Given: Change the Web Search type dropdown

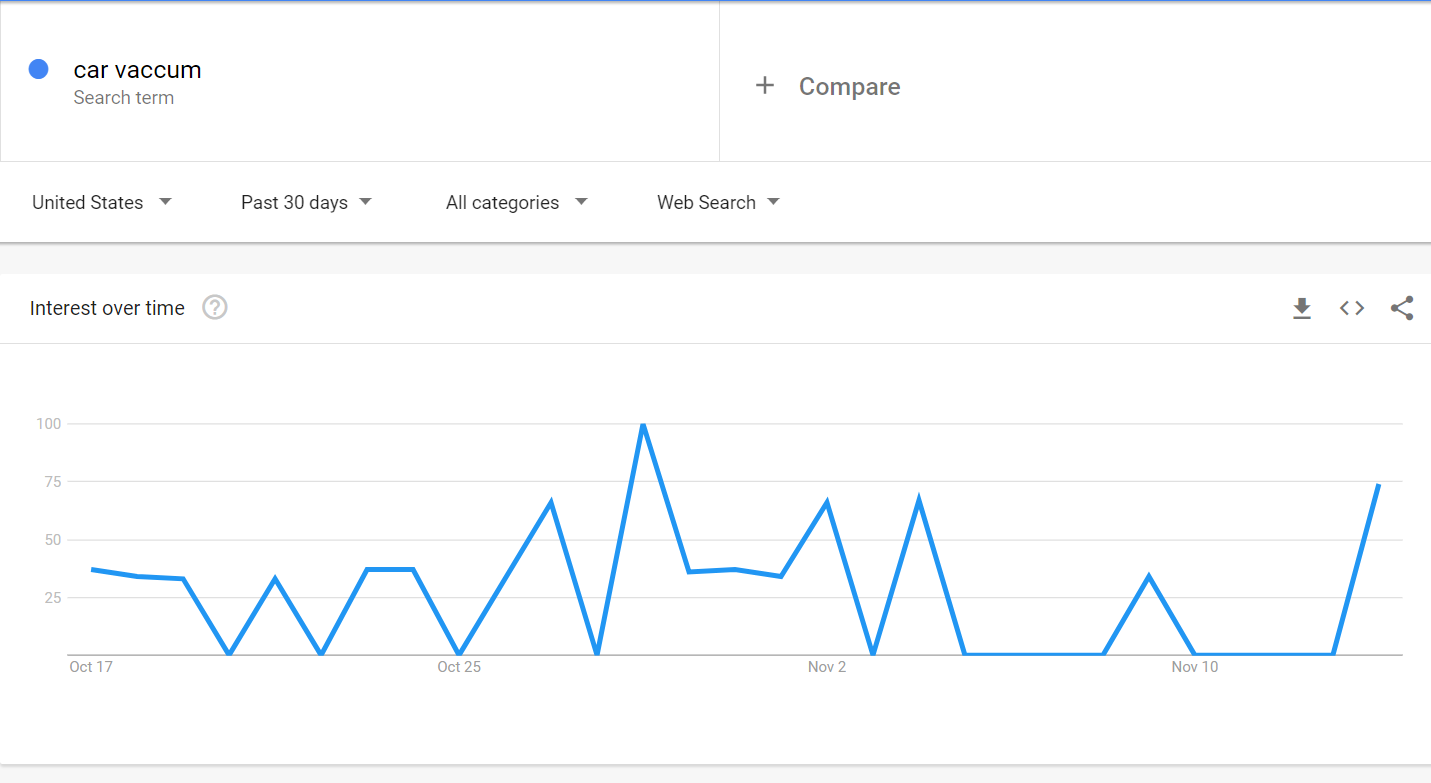Looking at the screenshot, I should pos(718,202).
